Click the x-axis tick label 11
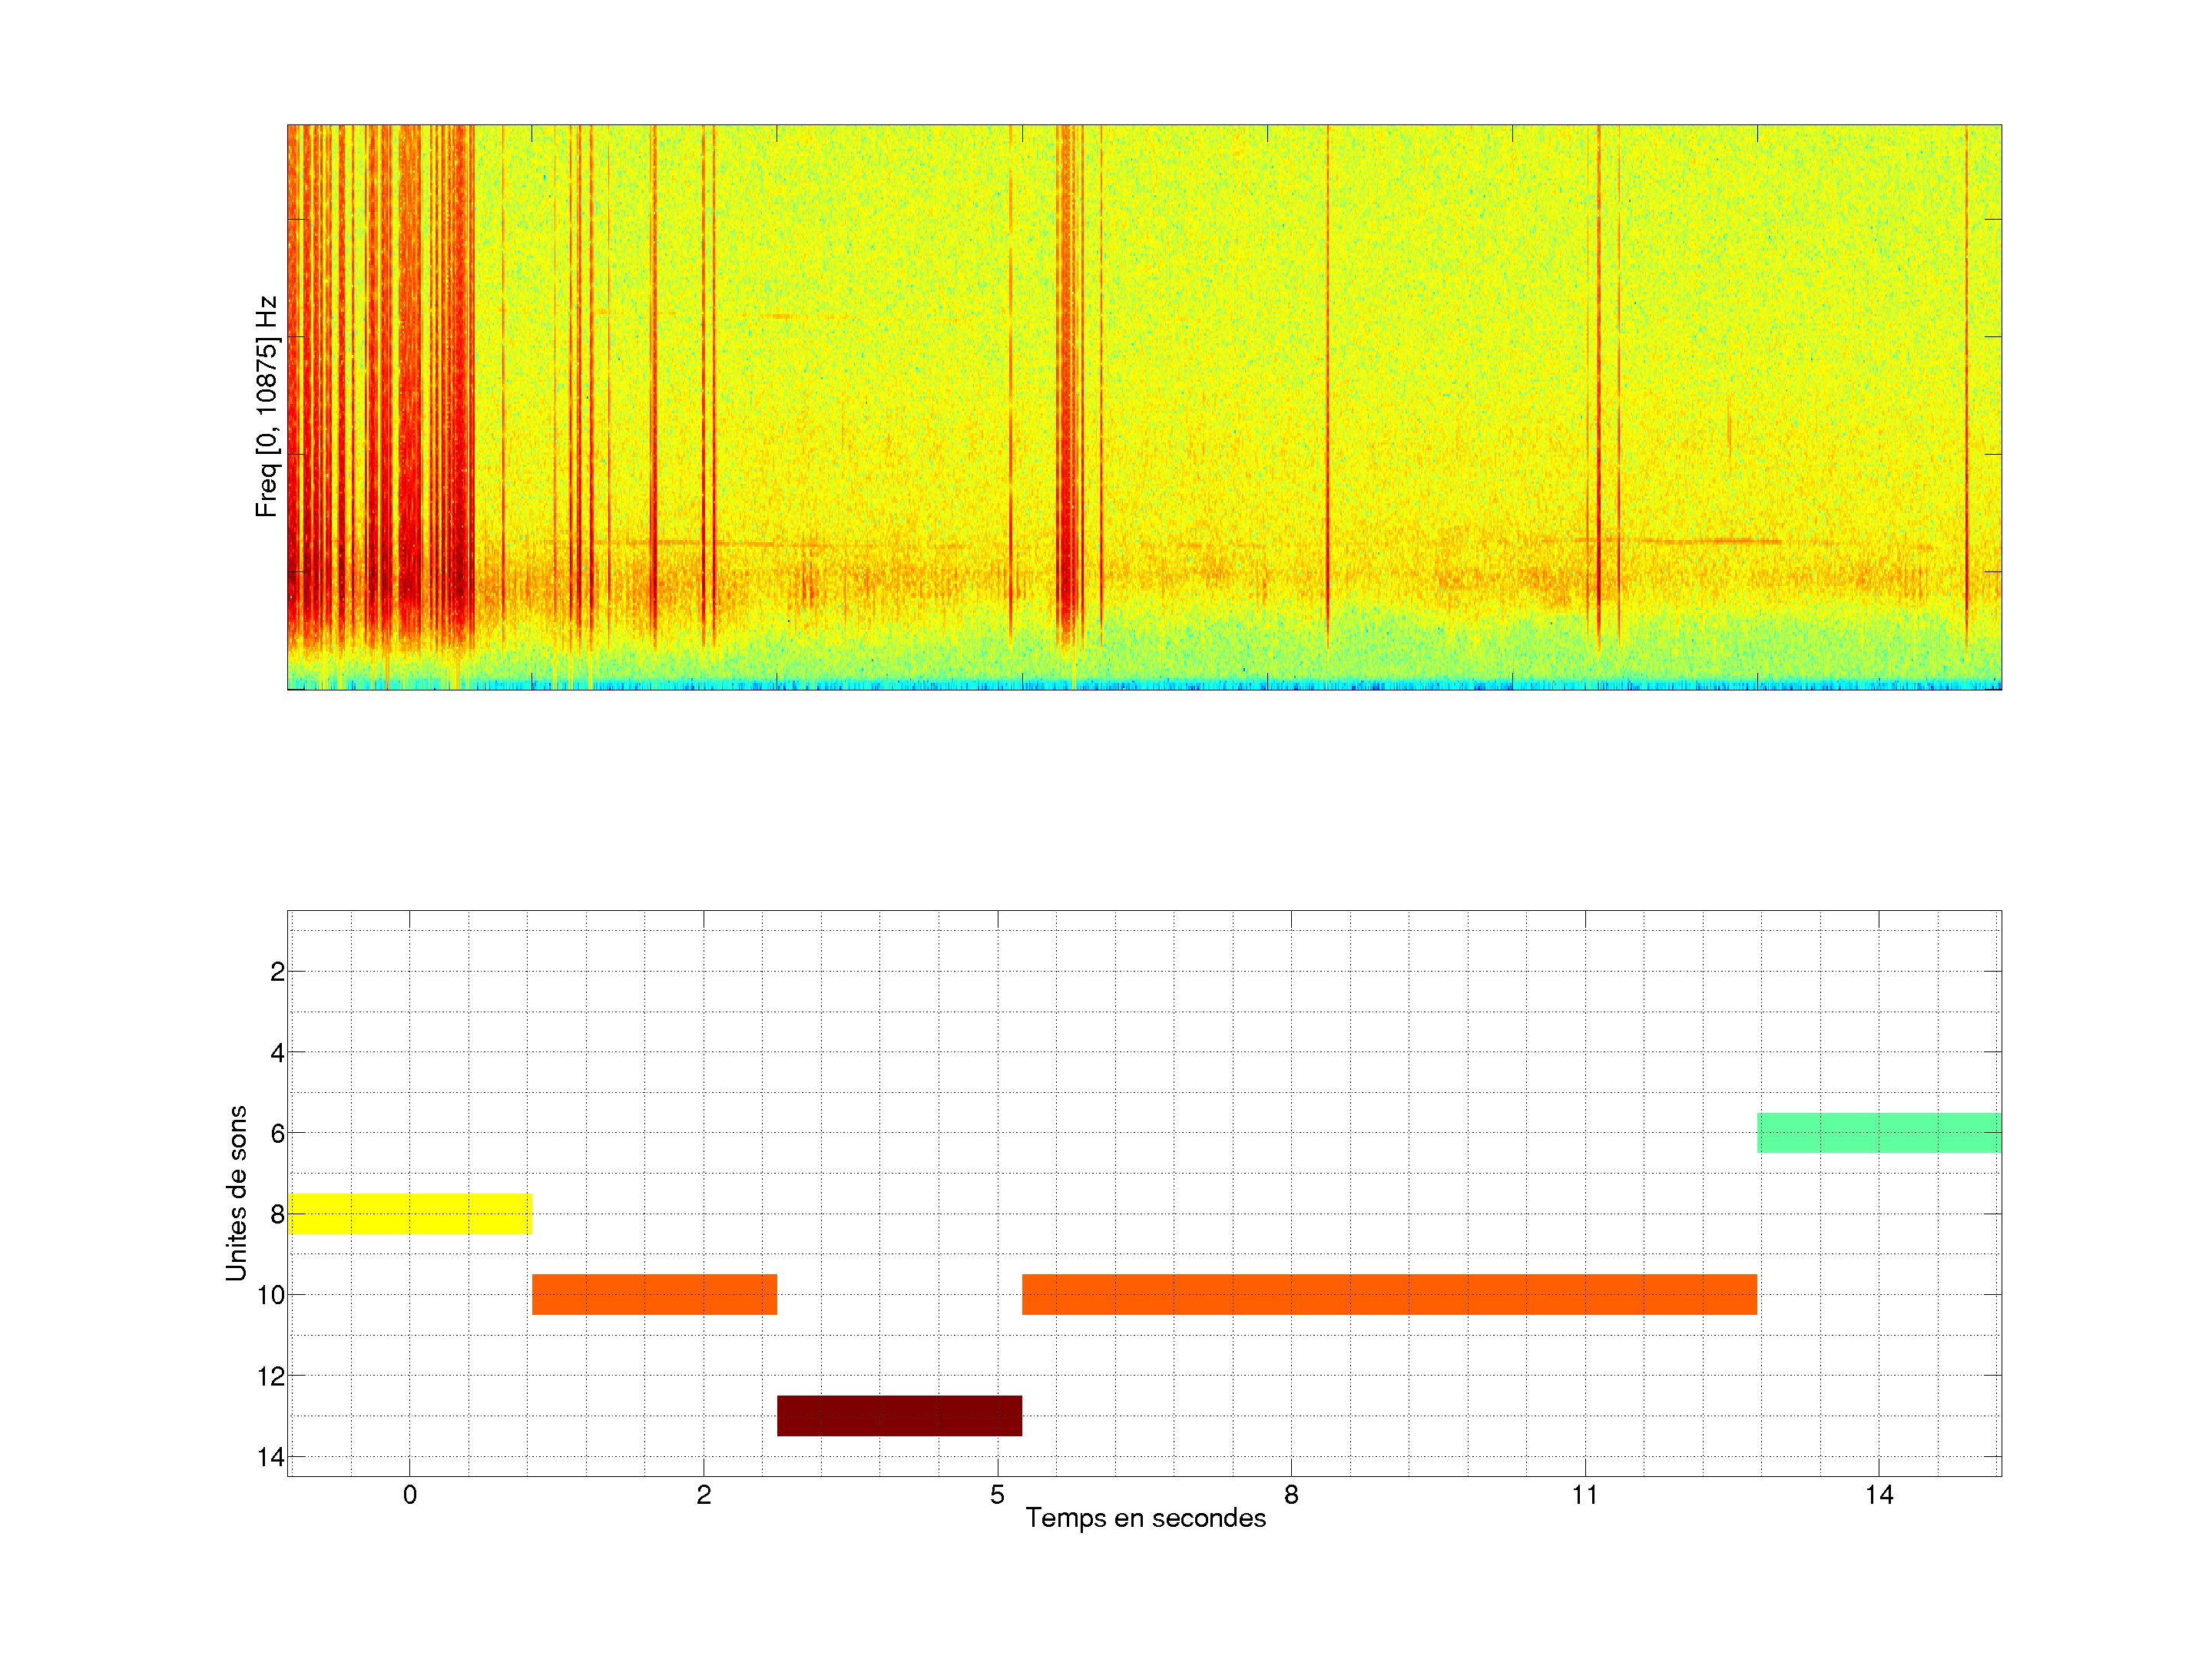This screenshot has height=1659, width=2212. coord(1585,1495)
